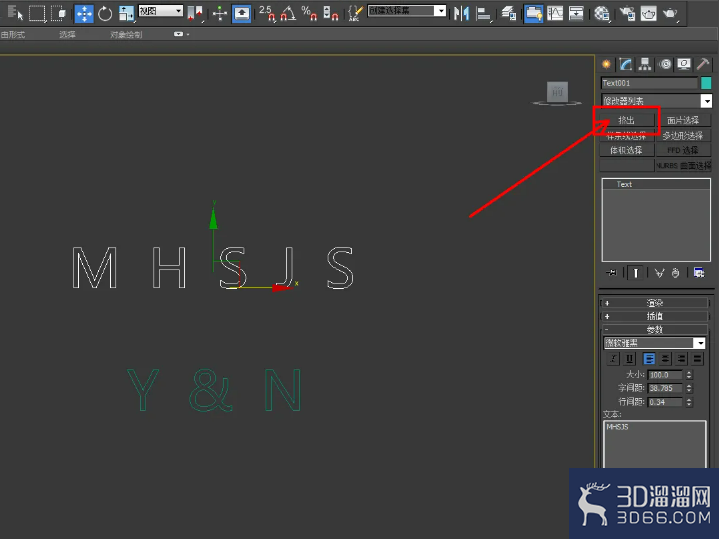Open the Layer Manager icon
Screen dimensions: 719x539
509,13
